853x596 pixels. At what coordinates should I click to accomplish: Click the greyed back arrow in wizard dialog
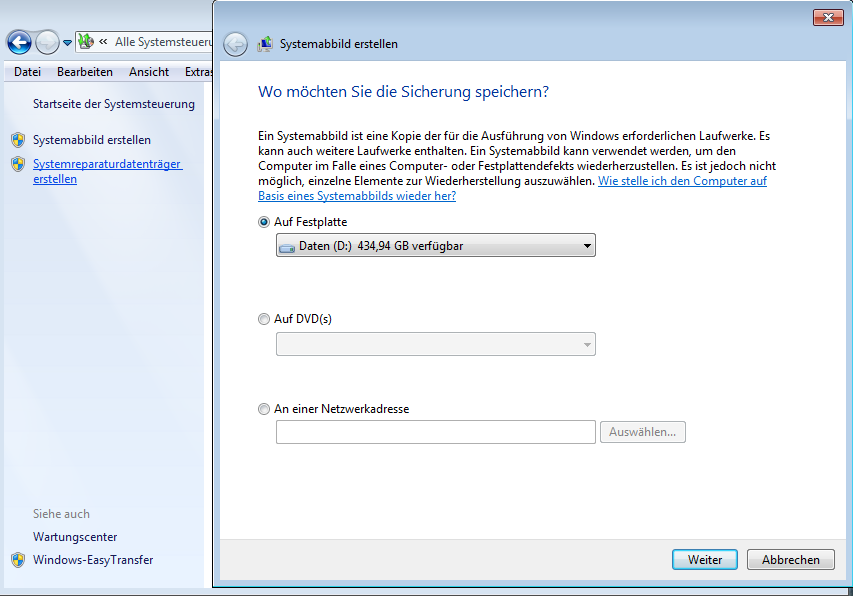236,44
